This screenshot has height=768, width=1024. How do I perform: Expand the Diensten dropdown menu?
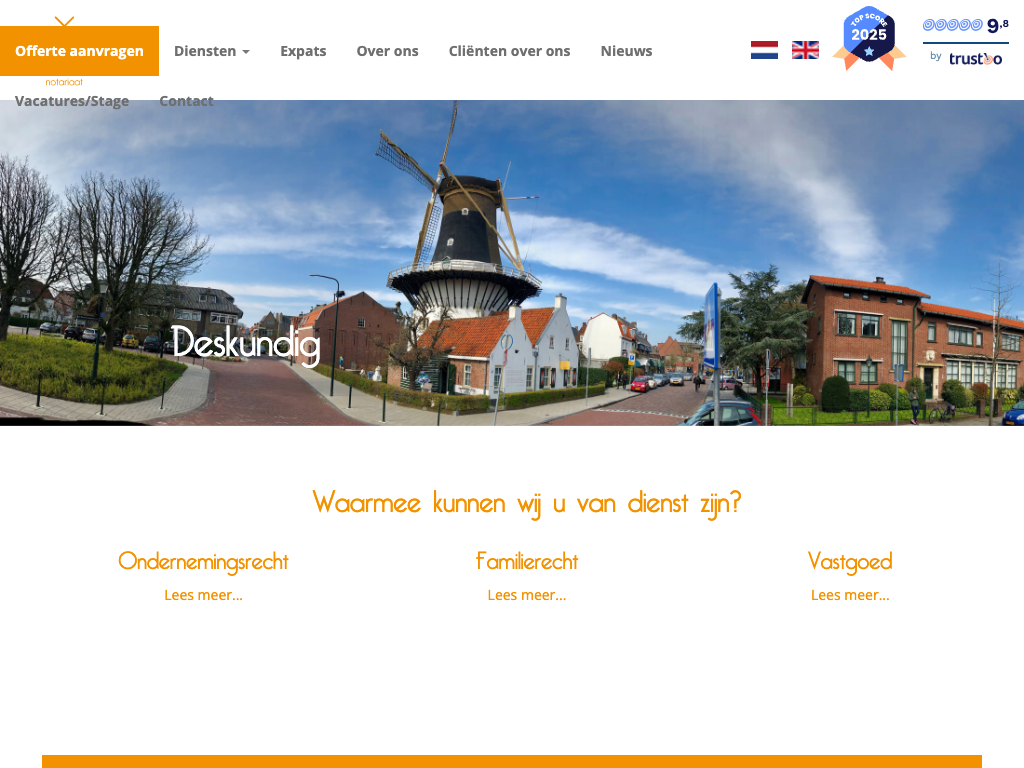coord(211,51)
